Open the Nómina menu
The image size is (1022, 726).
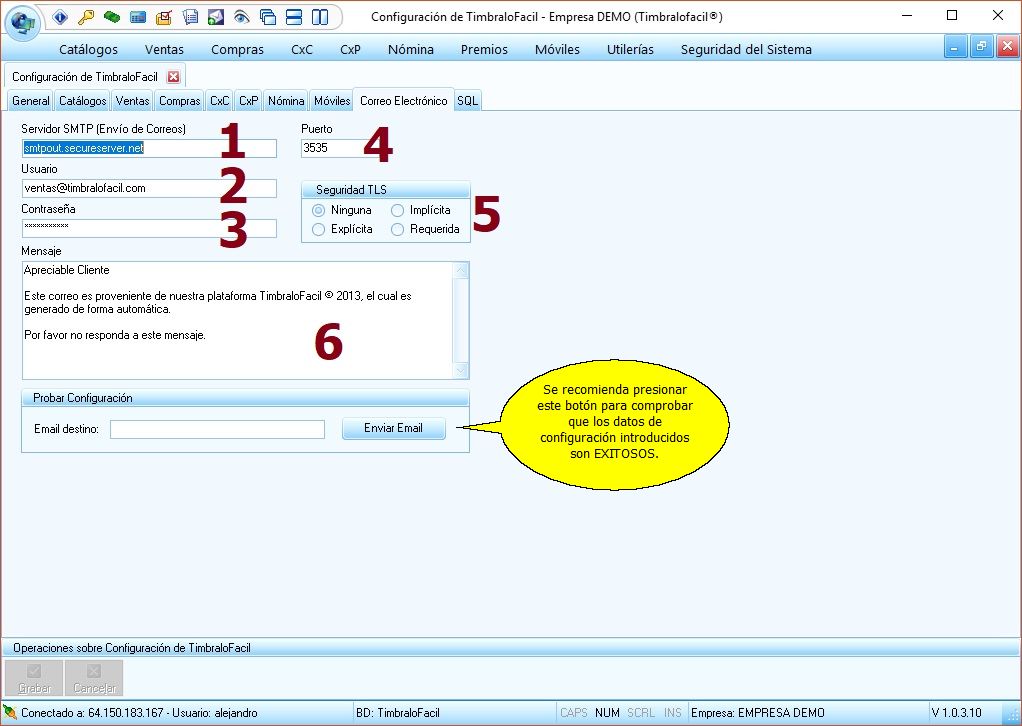coord(411,50)
